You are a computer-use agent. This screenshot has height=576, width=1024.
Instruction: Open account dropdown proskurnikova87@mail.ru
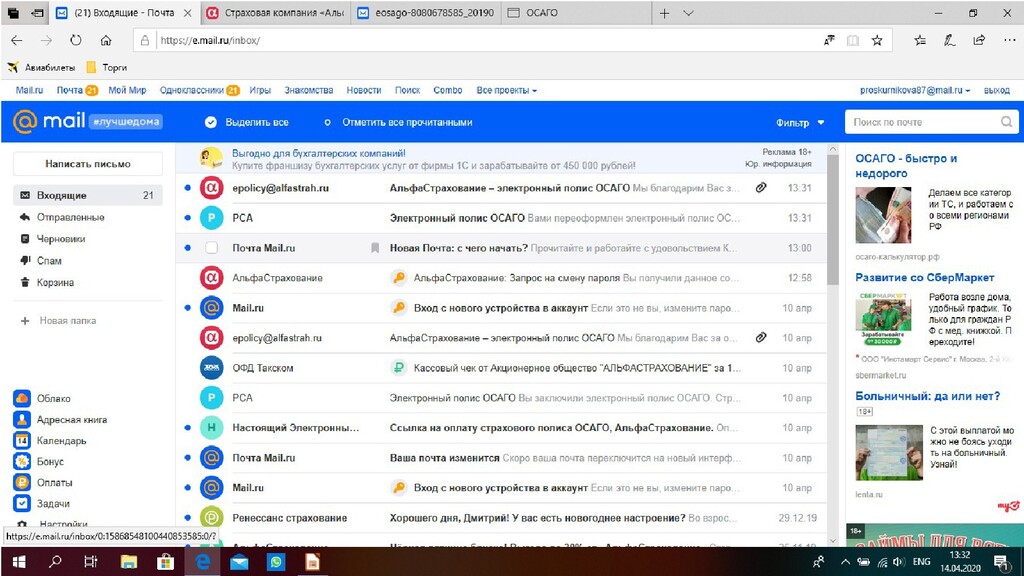[915, 90]
